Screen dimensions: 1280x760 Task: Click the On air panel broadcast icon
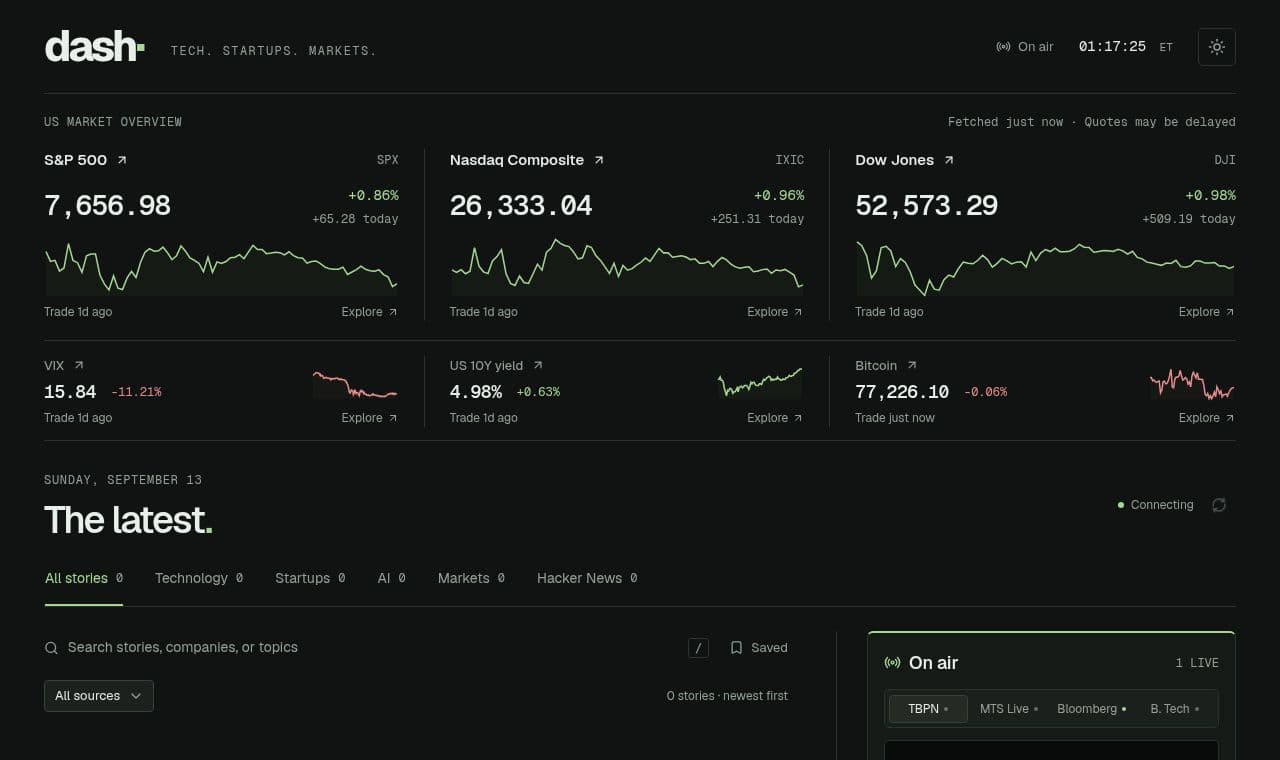tap(893, 663)
